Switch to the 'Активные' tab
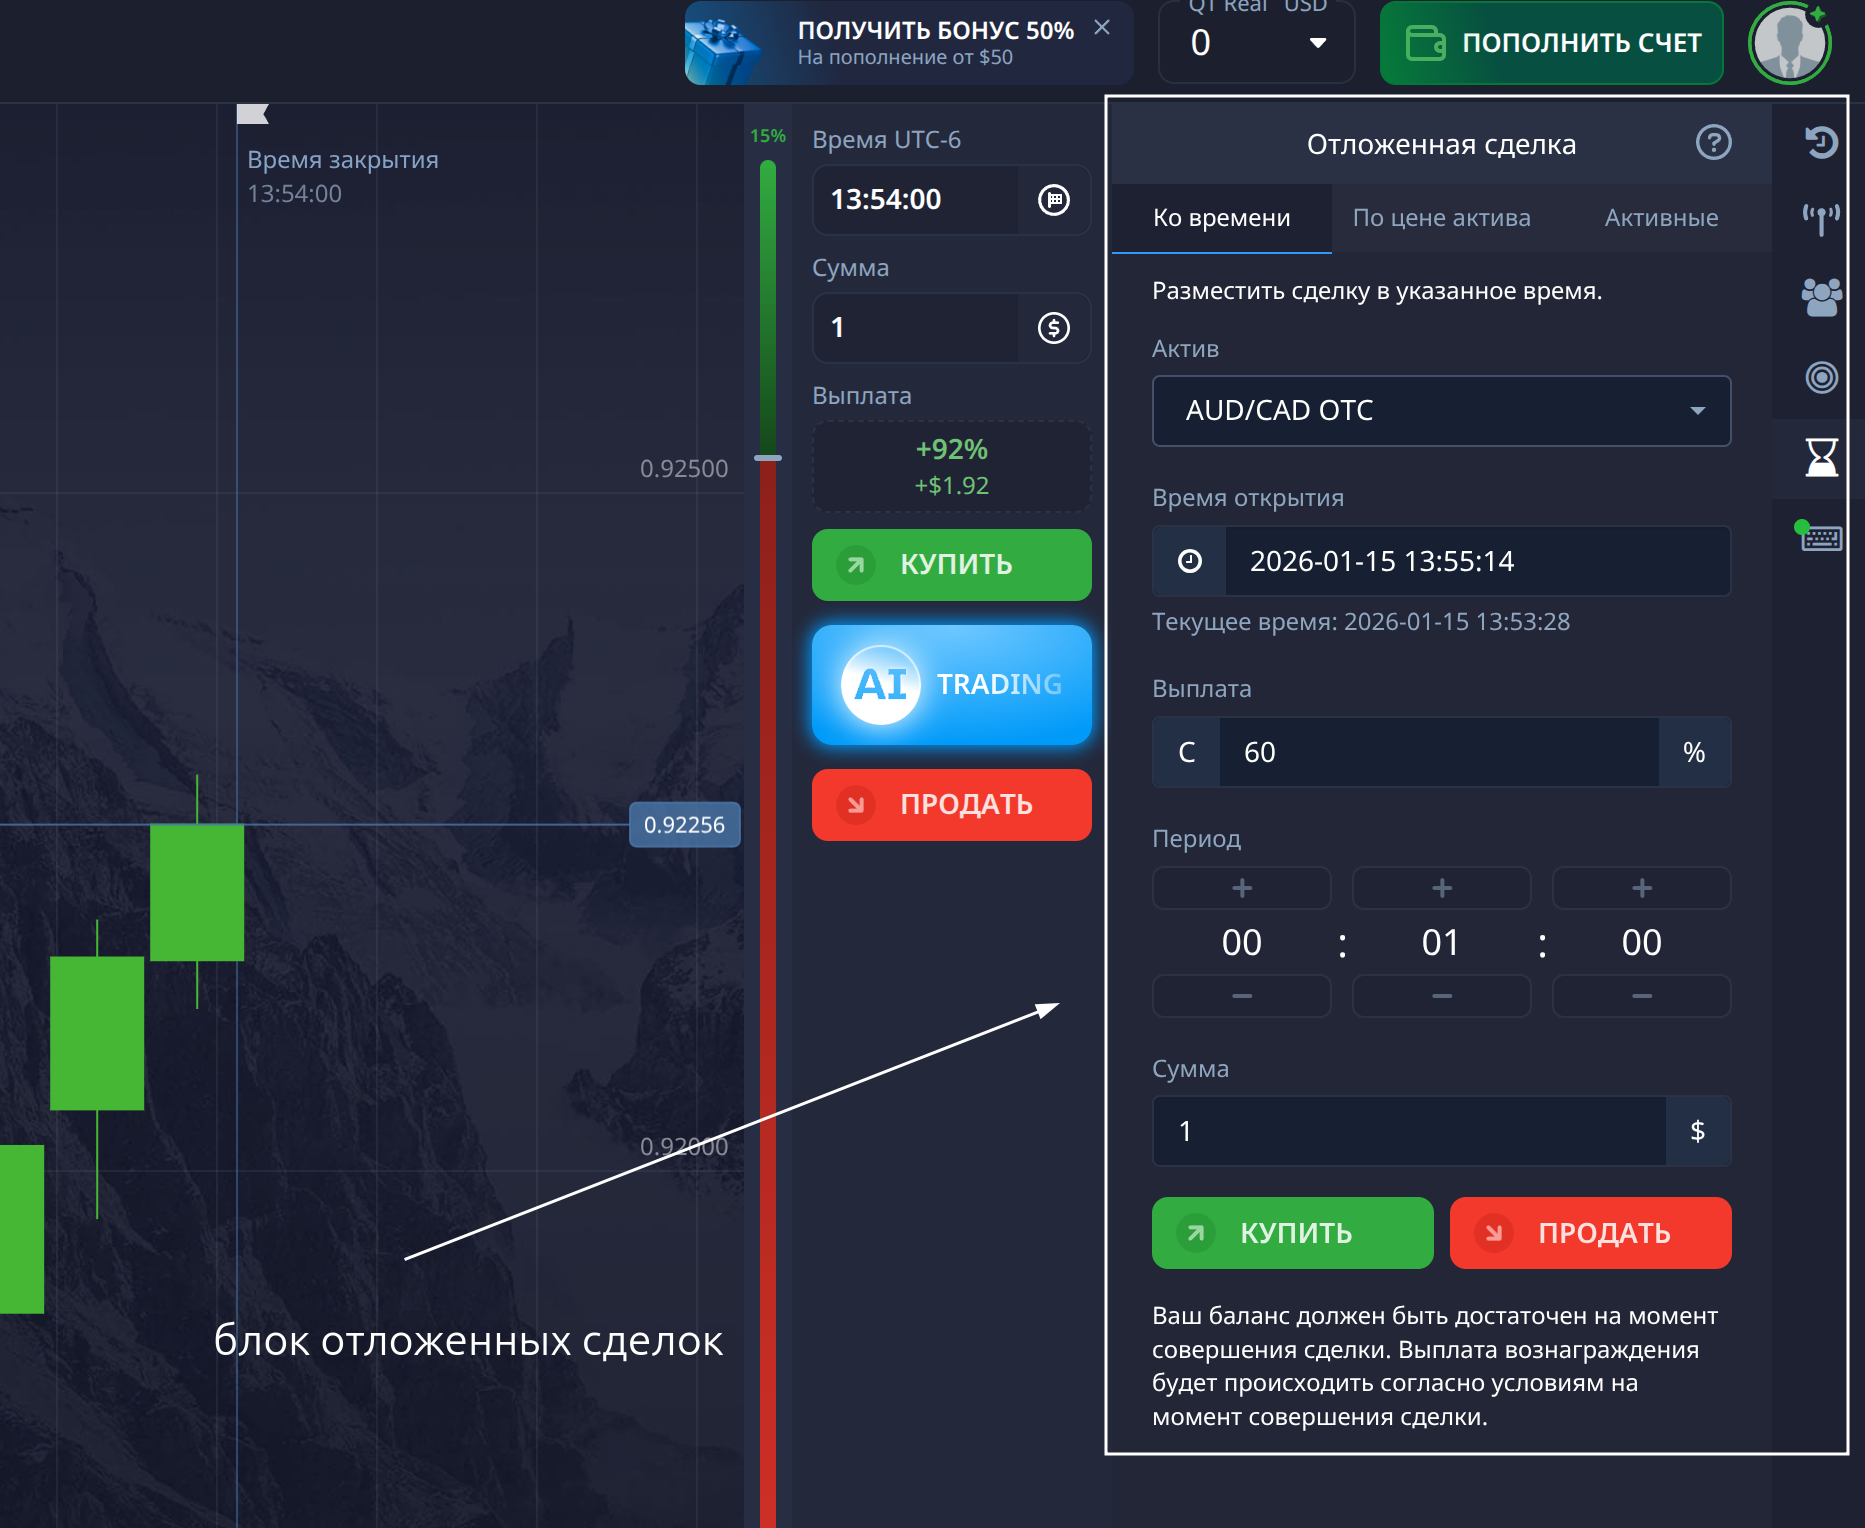Viewport: 1865px width, 1528px height. (1661, 218)
